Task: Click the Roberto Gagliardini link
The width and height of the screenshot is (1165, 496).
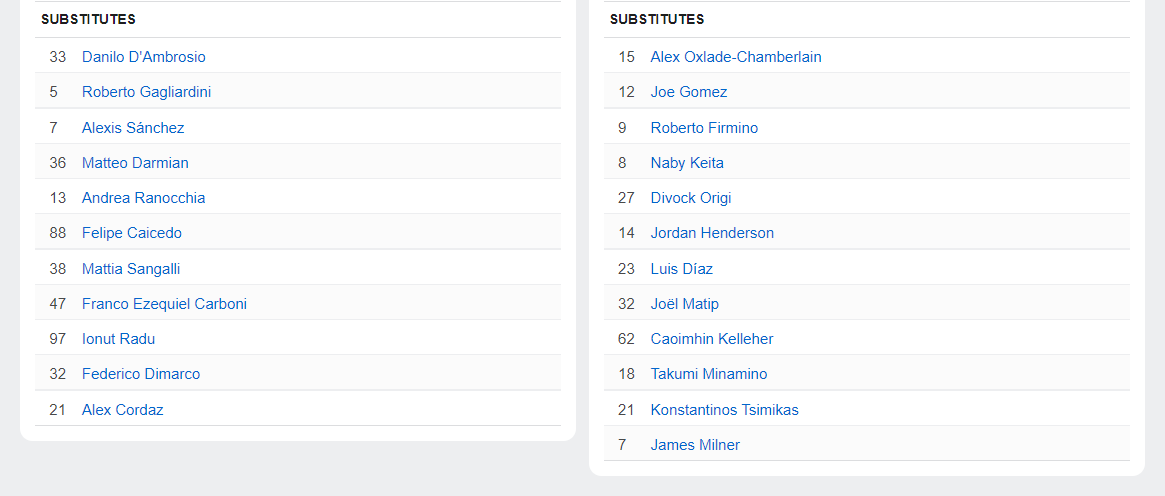Action: [146, 92]
